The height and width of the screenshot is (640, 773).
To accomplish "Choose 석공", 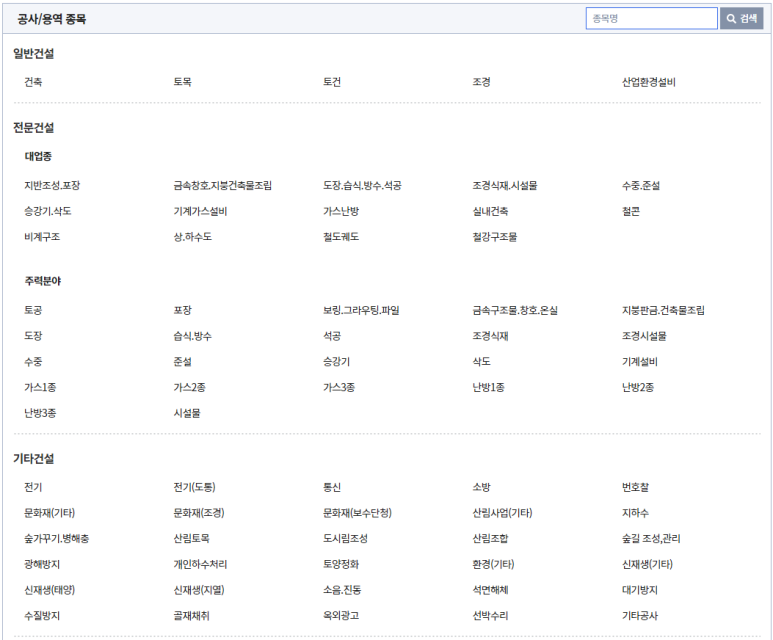I will 332,336.
